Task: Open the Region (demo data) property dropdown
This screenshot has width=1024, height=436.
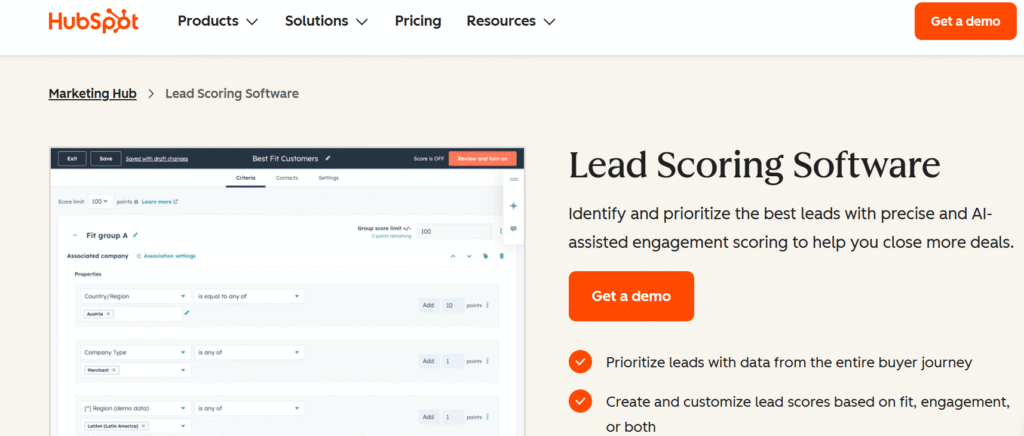Action: pos(136,409)
